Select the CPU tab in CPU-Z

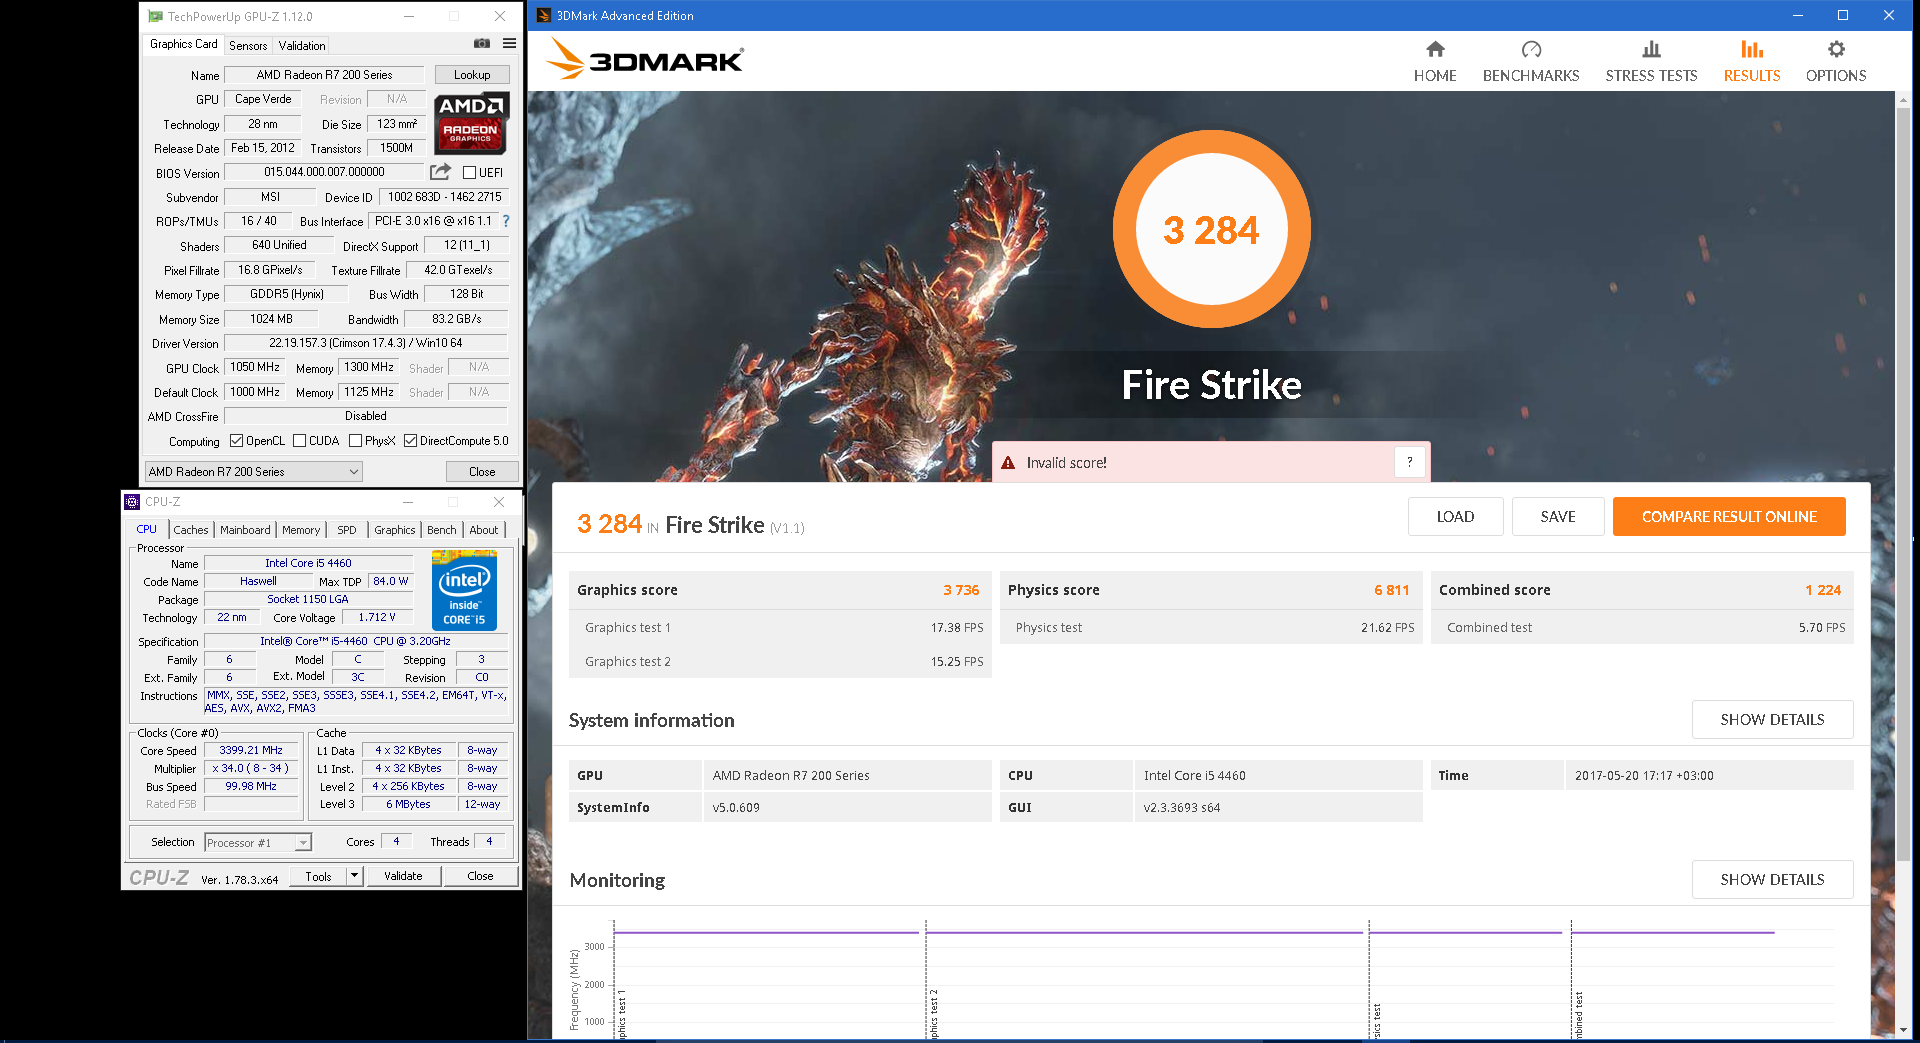point(147,529)
